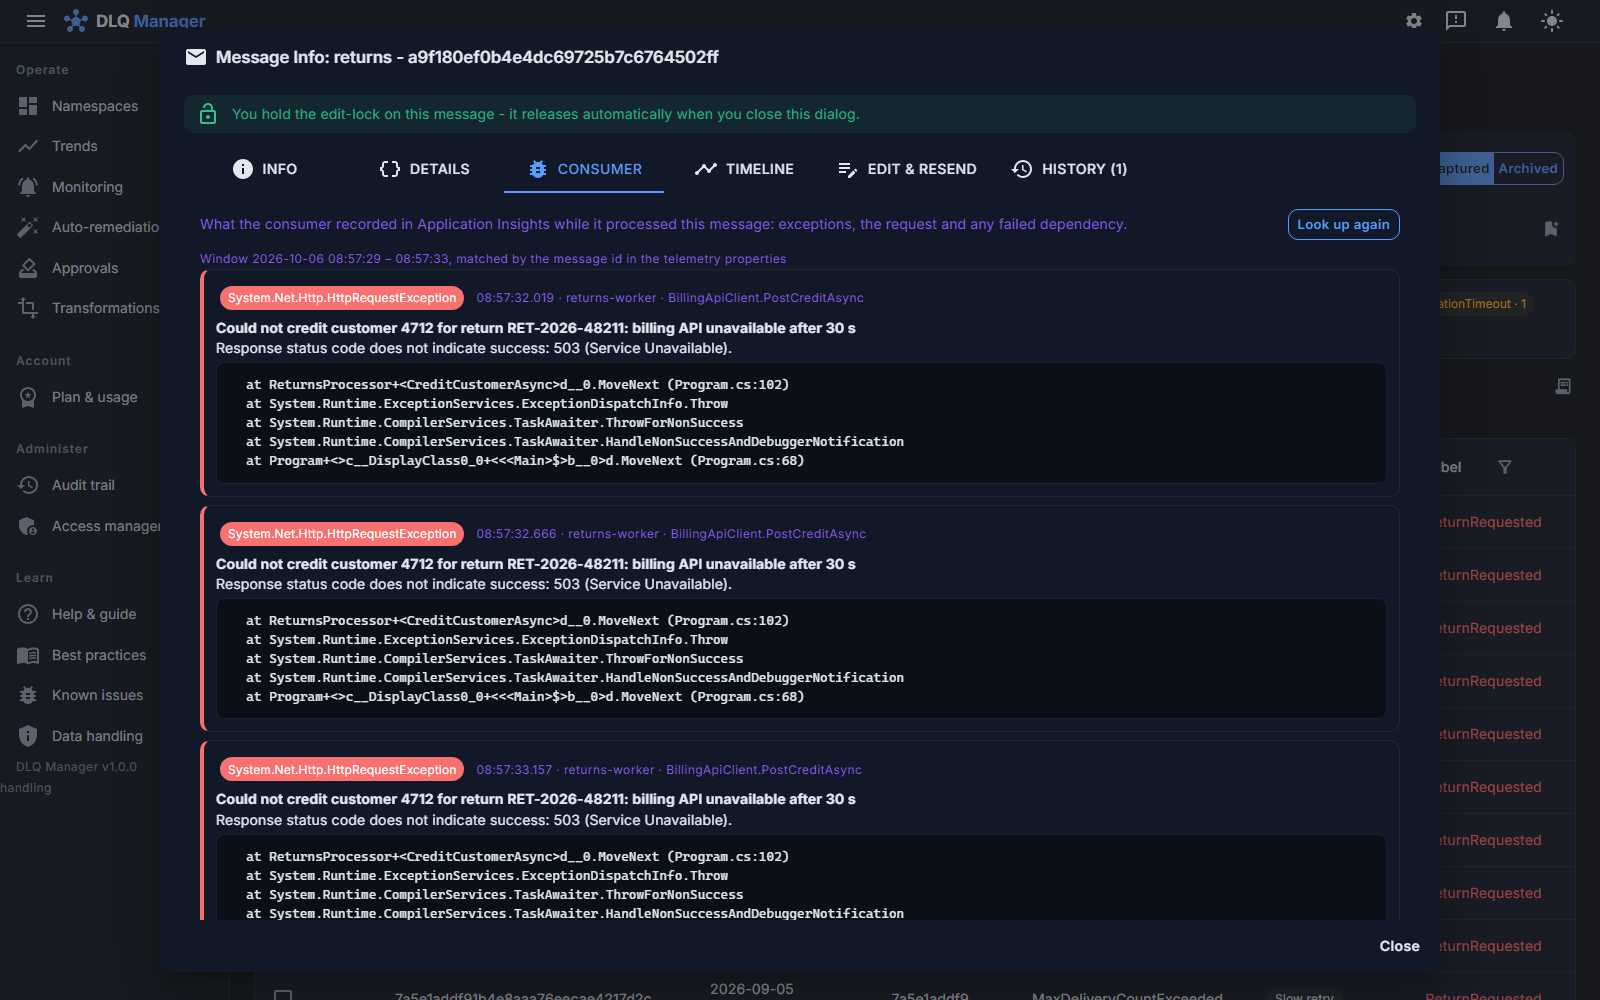This screenshot has width=1600, height=1000.
Task: Click the envelope icon beside Message Info
Action: [x=196, y=57]
